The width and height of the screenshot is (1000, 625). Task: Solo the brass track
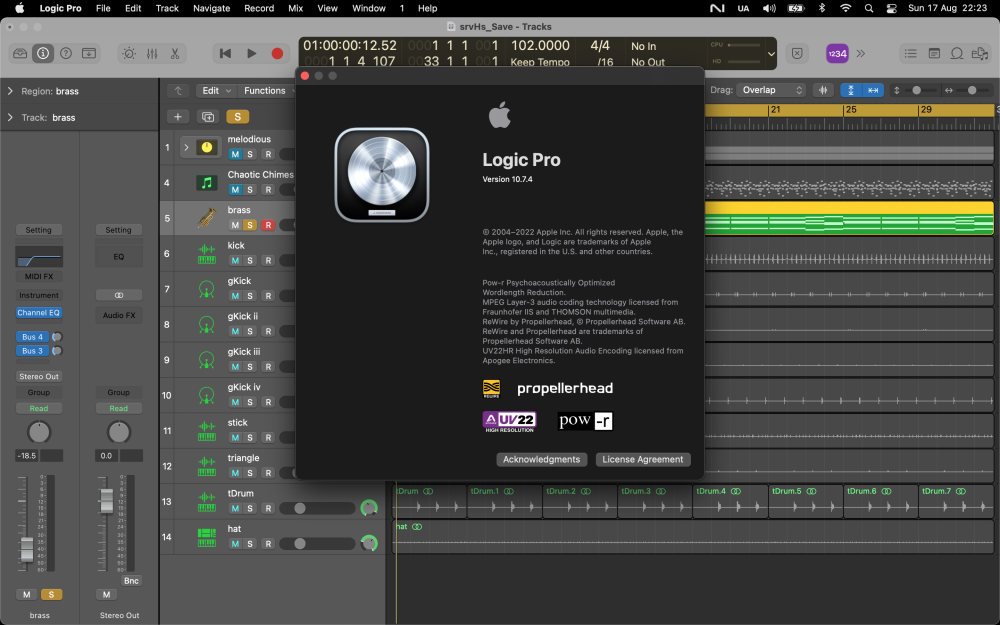[x=250, y=225]
